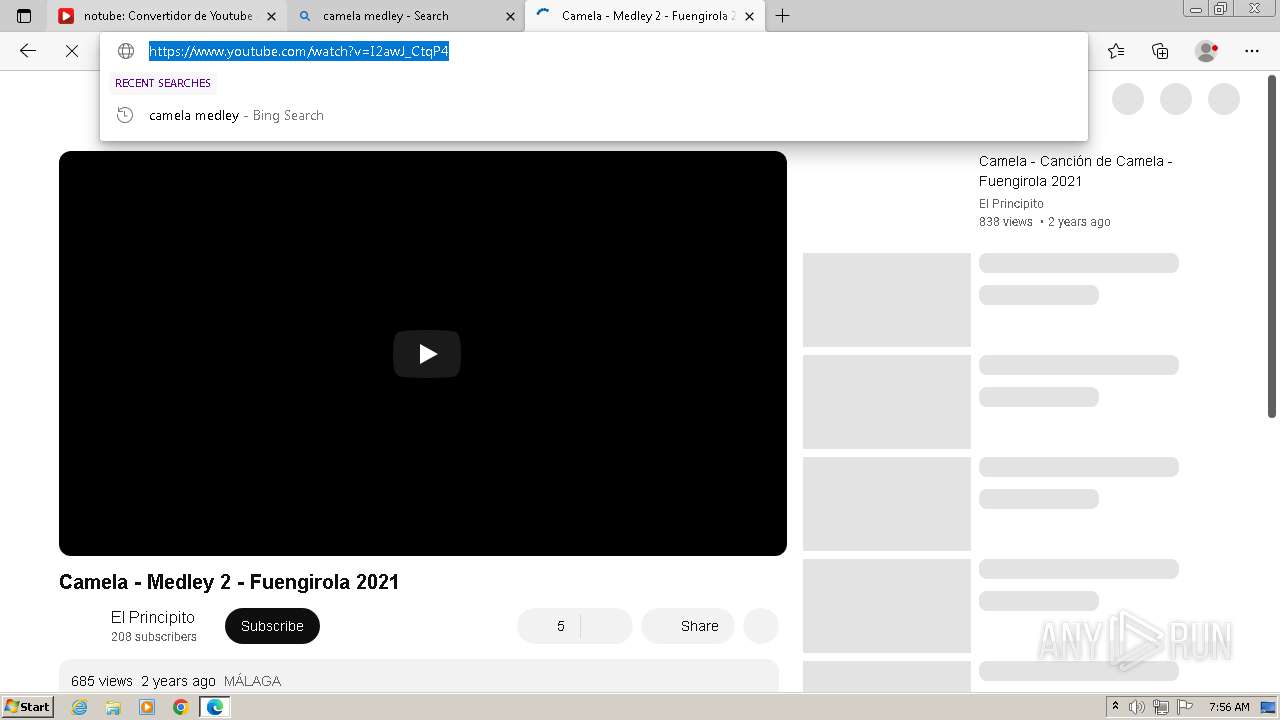Click the MÁLAGA location tag
Viewport: 1280px width, 720px height.
(x=252, y=681)
